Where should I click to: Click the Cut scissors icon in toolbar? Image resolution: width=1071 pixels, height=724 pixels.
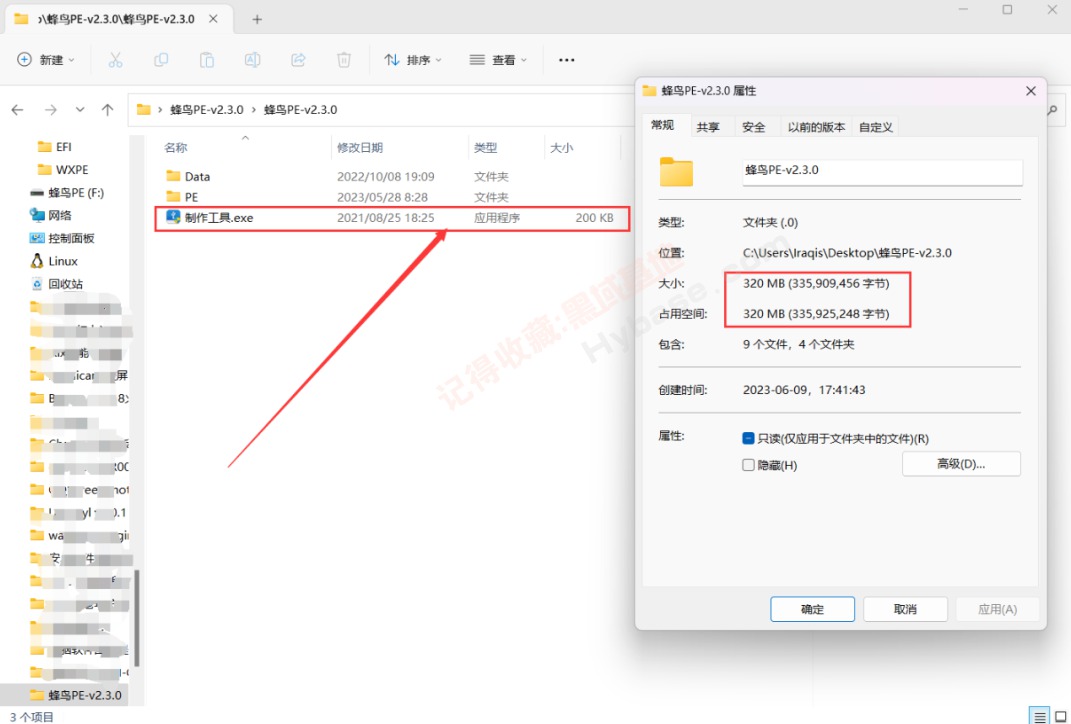click(x=115, y=60)
